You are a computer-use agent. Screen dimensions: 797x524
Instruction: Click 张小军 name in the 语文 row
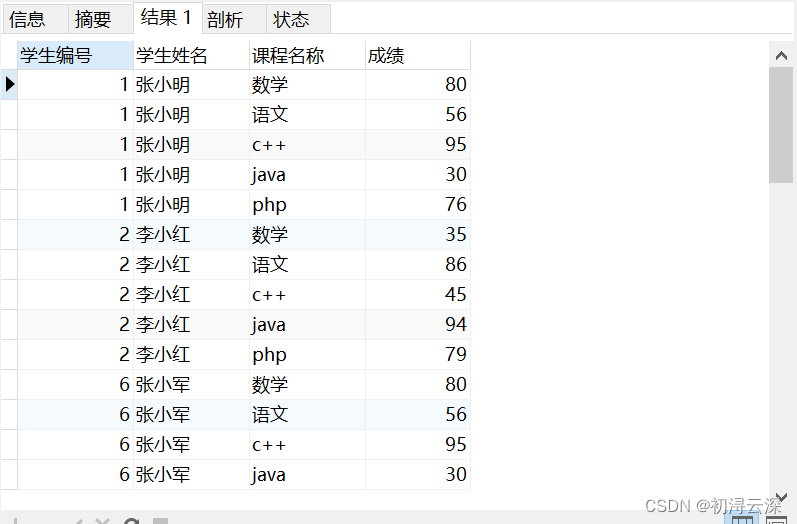point(192,414)
